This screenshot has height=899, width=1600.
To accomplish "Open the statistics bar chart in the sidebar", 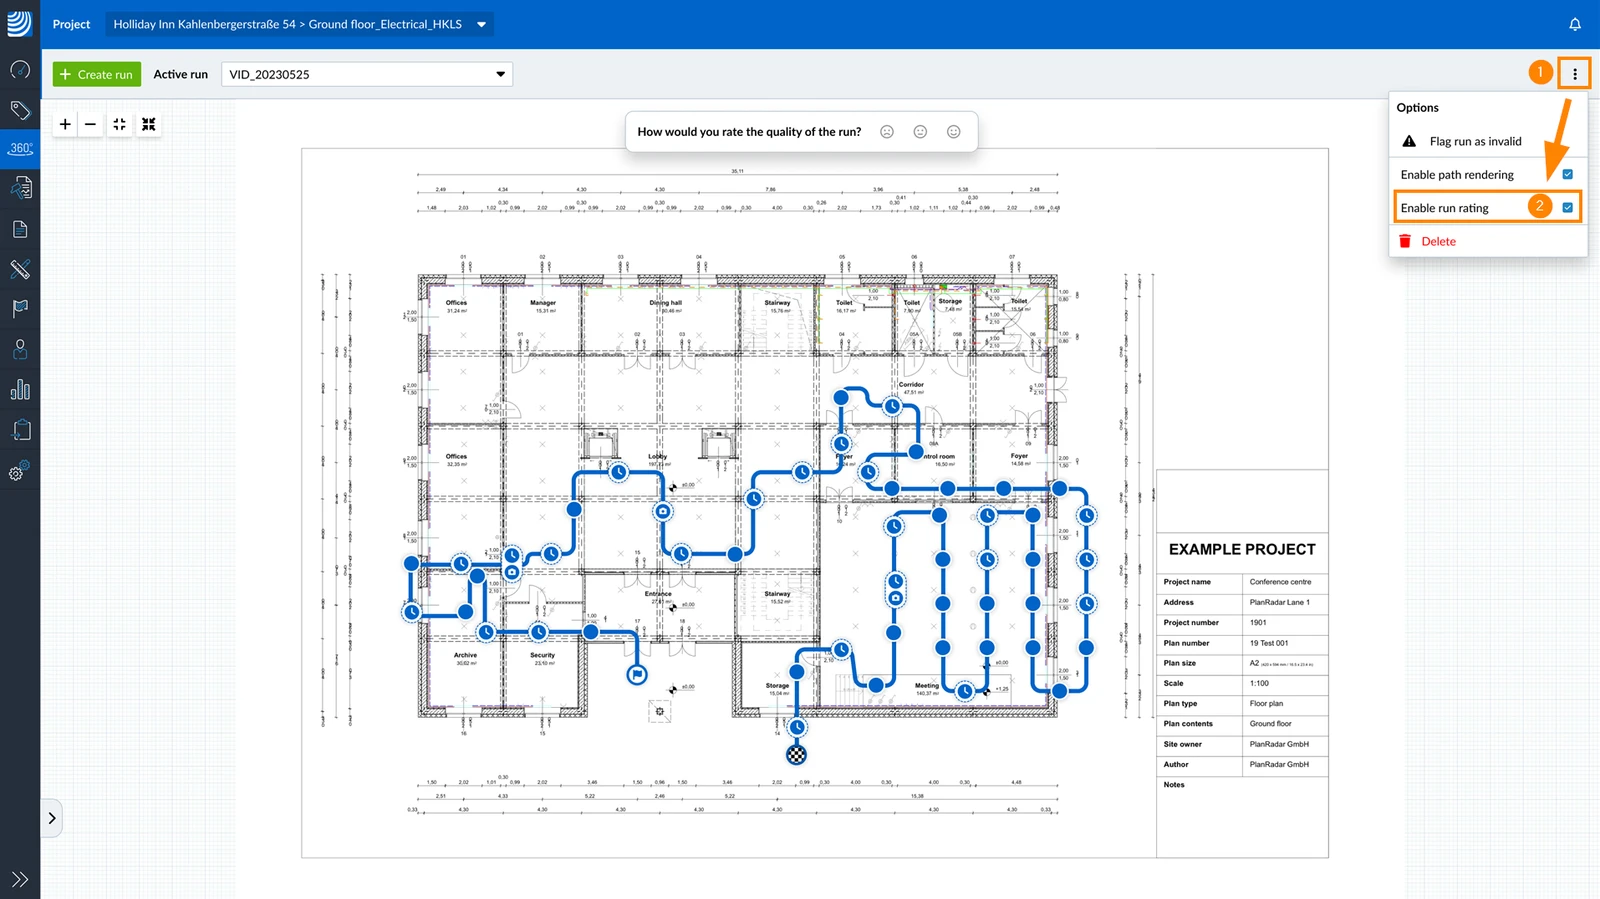I will 20,390.
